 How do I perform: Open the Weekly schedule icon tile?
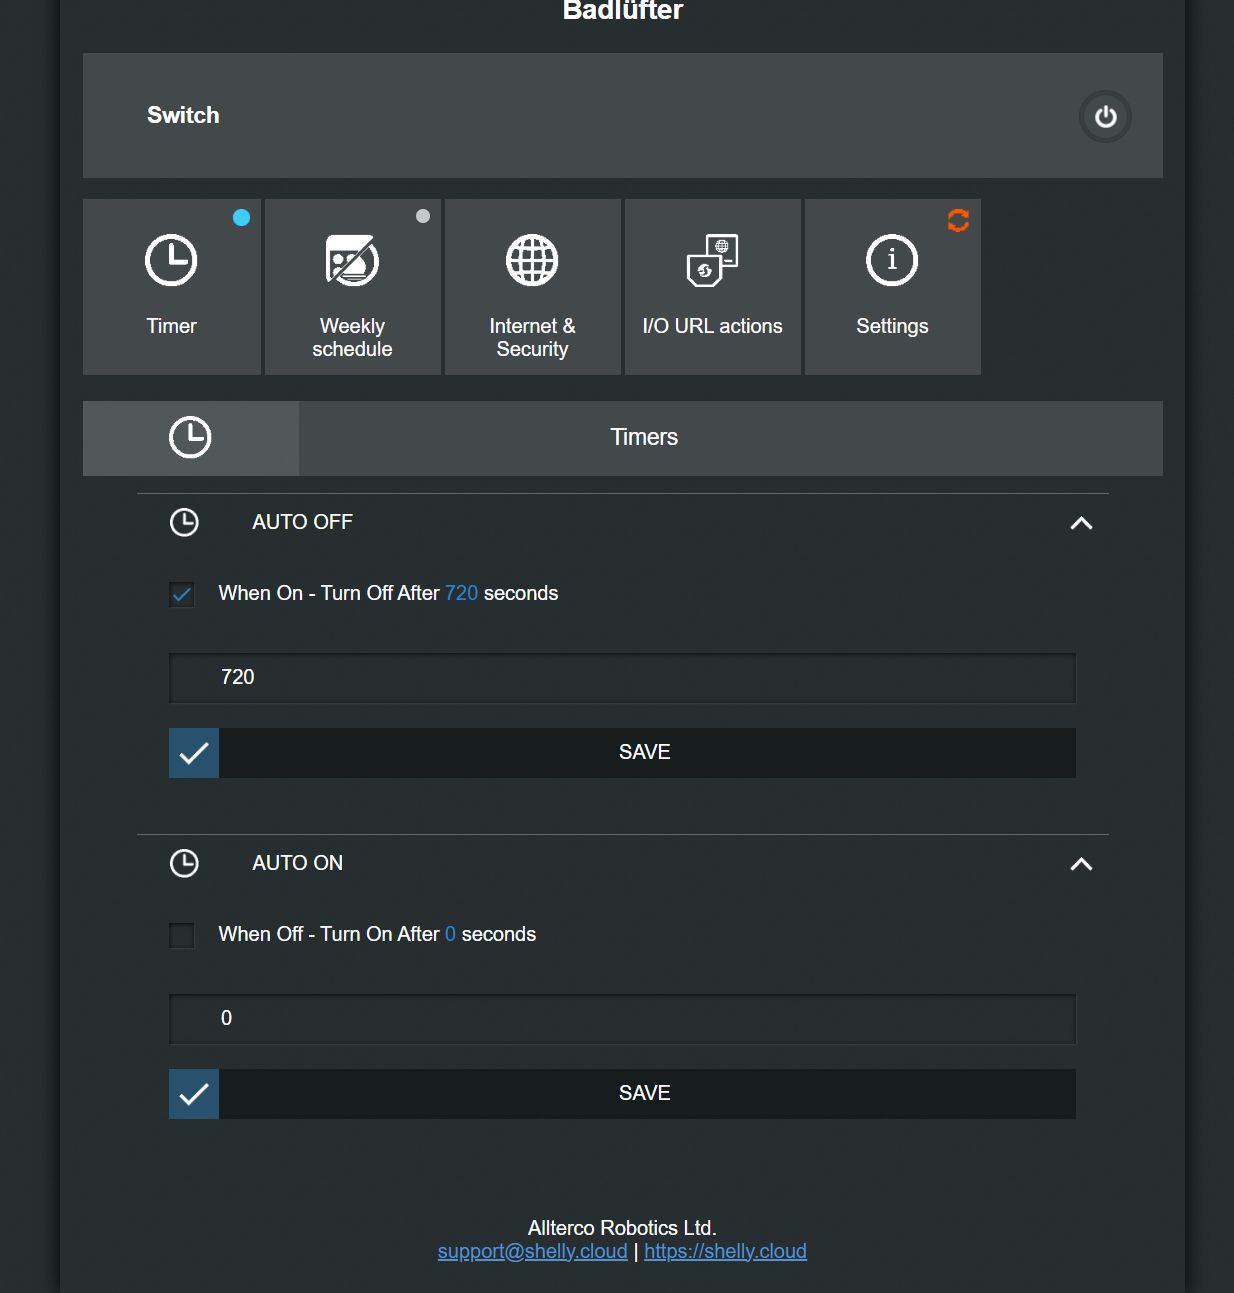(352, 261)
